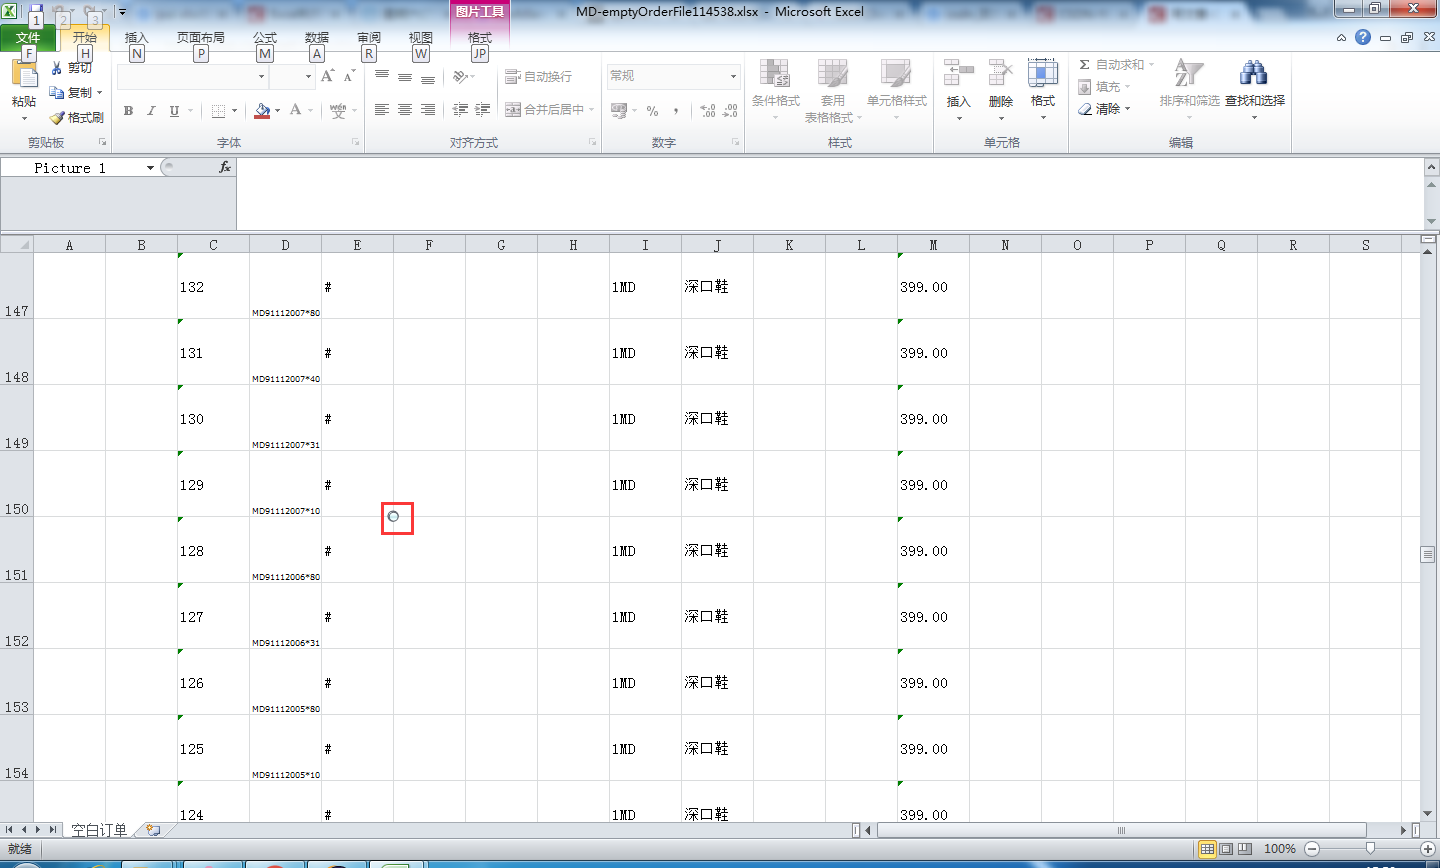Select the Format Painter (格式刷) brush
This screenshot has height=868, width=1440.
point(77,117)
